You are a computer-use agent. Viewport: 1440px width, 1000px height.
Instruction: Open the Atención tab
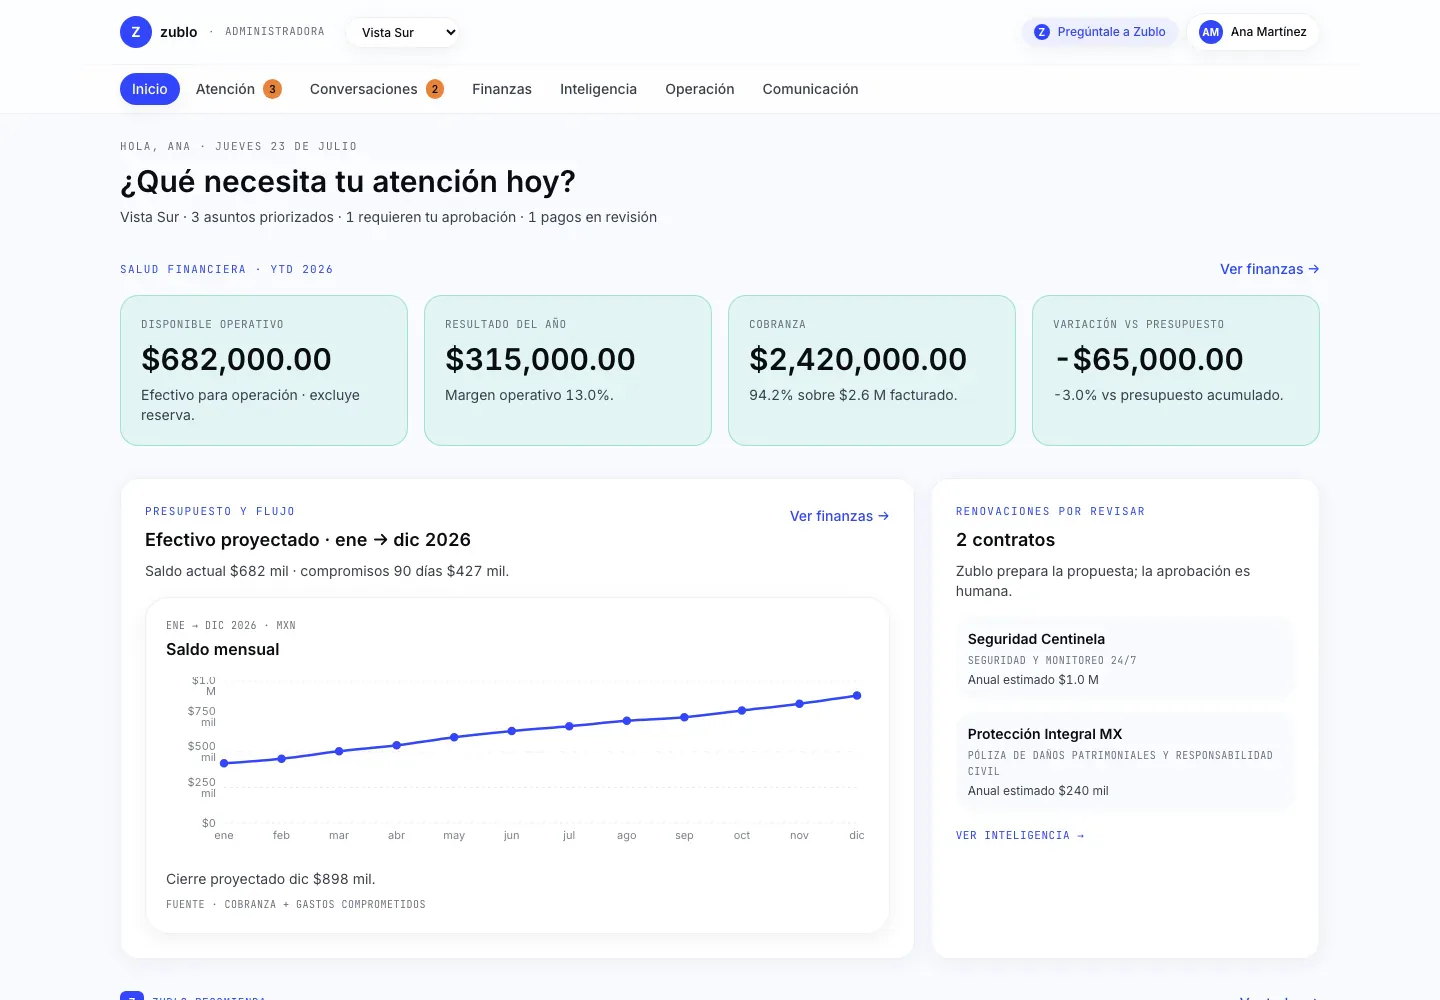click(239, 89)
